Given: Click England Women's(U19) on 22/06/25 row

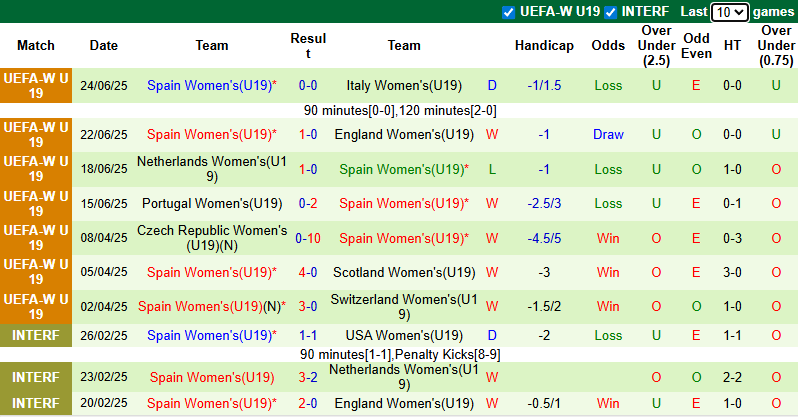Looking at the screenshot, I should click(404, 134).
